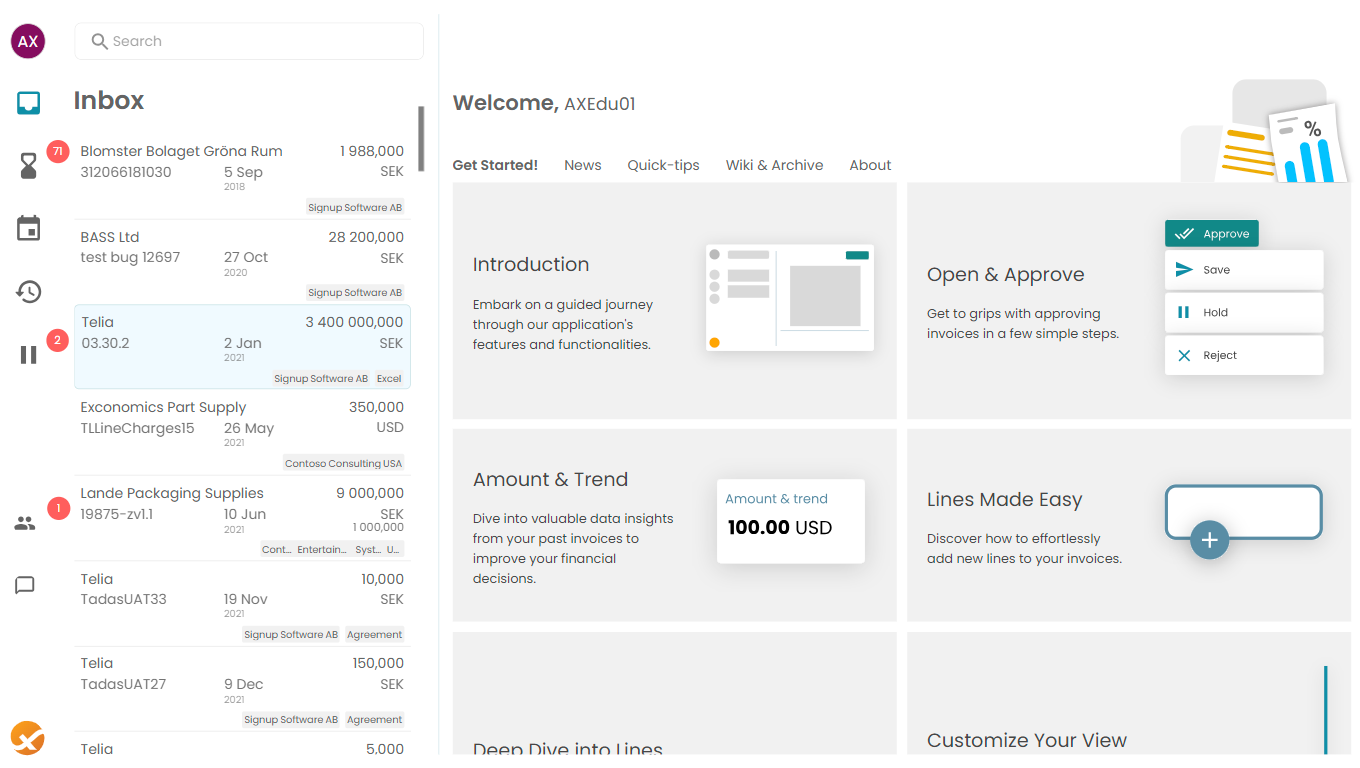Click the 19875-zv1.1 invoice number
1360x768 pixels.
(x=117, y=514)
